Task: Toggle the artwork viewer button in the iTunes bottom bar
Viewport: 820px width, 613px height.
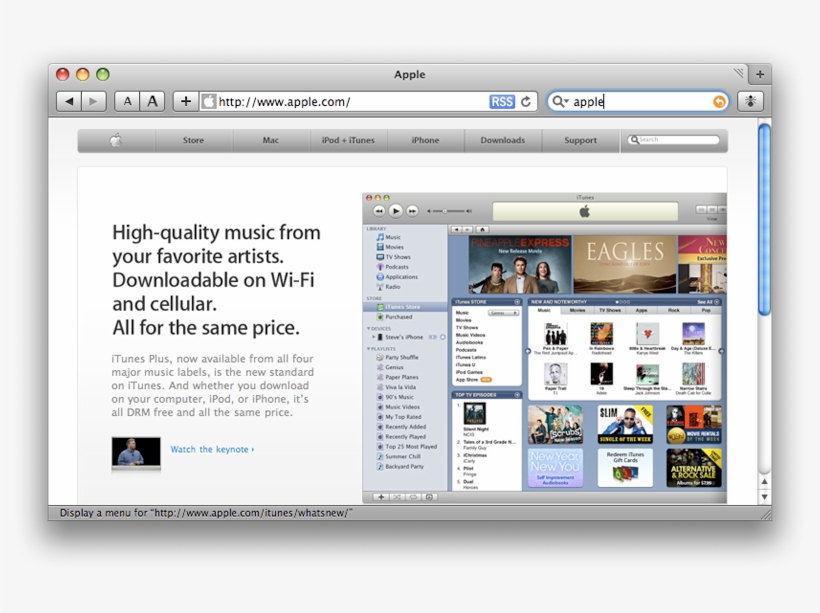Action: coord(429,497)
